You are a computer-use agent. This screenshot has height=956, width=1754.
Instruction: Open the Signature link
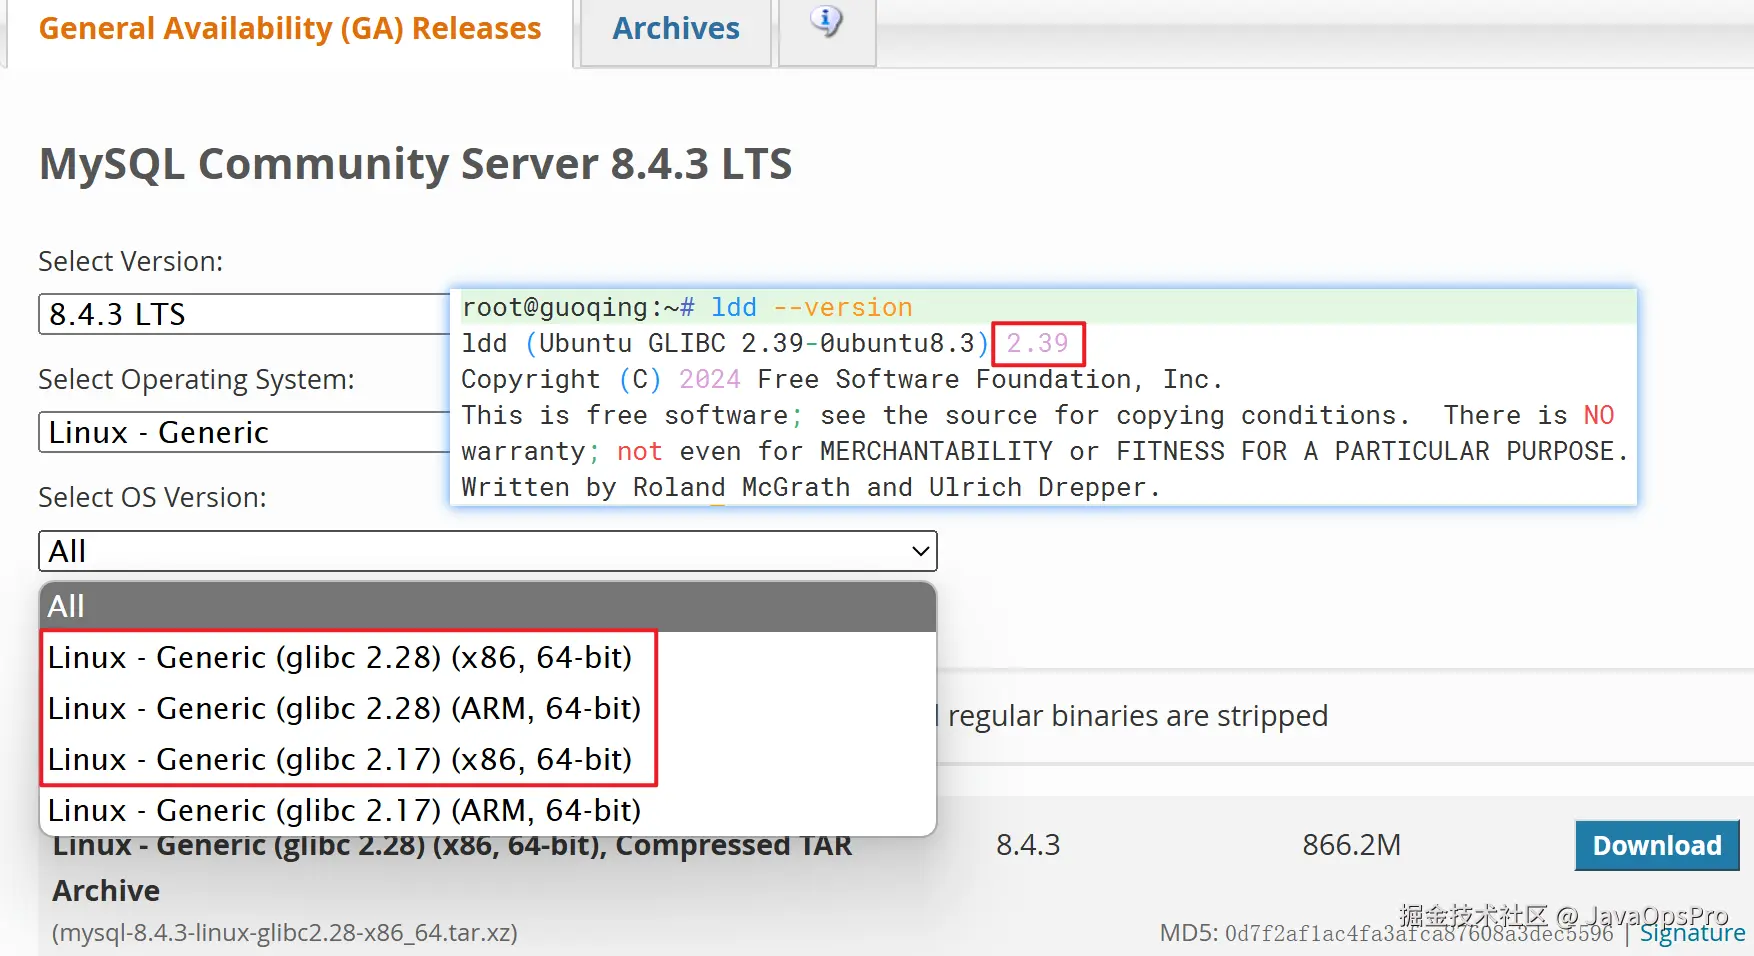tap(1692, 932)
